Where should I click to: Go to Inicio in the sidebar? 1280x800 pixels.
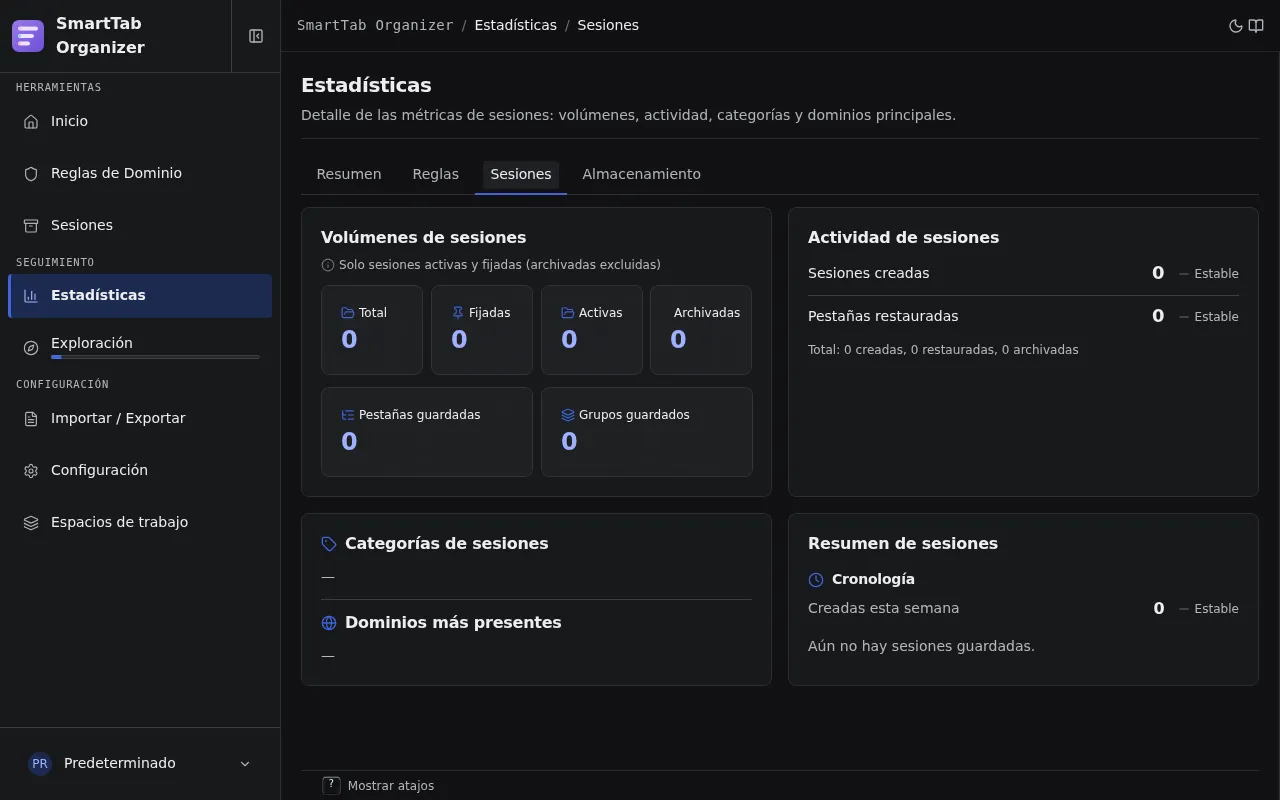[x=140, y=121]
